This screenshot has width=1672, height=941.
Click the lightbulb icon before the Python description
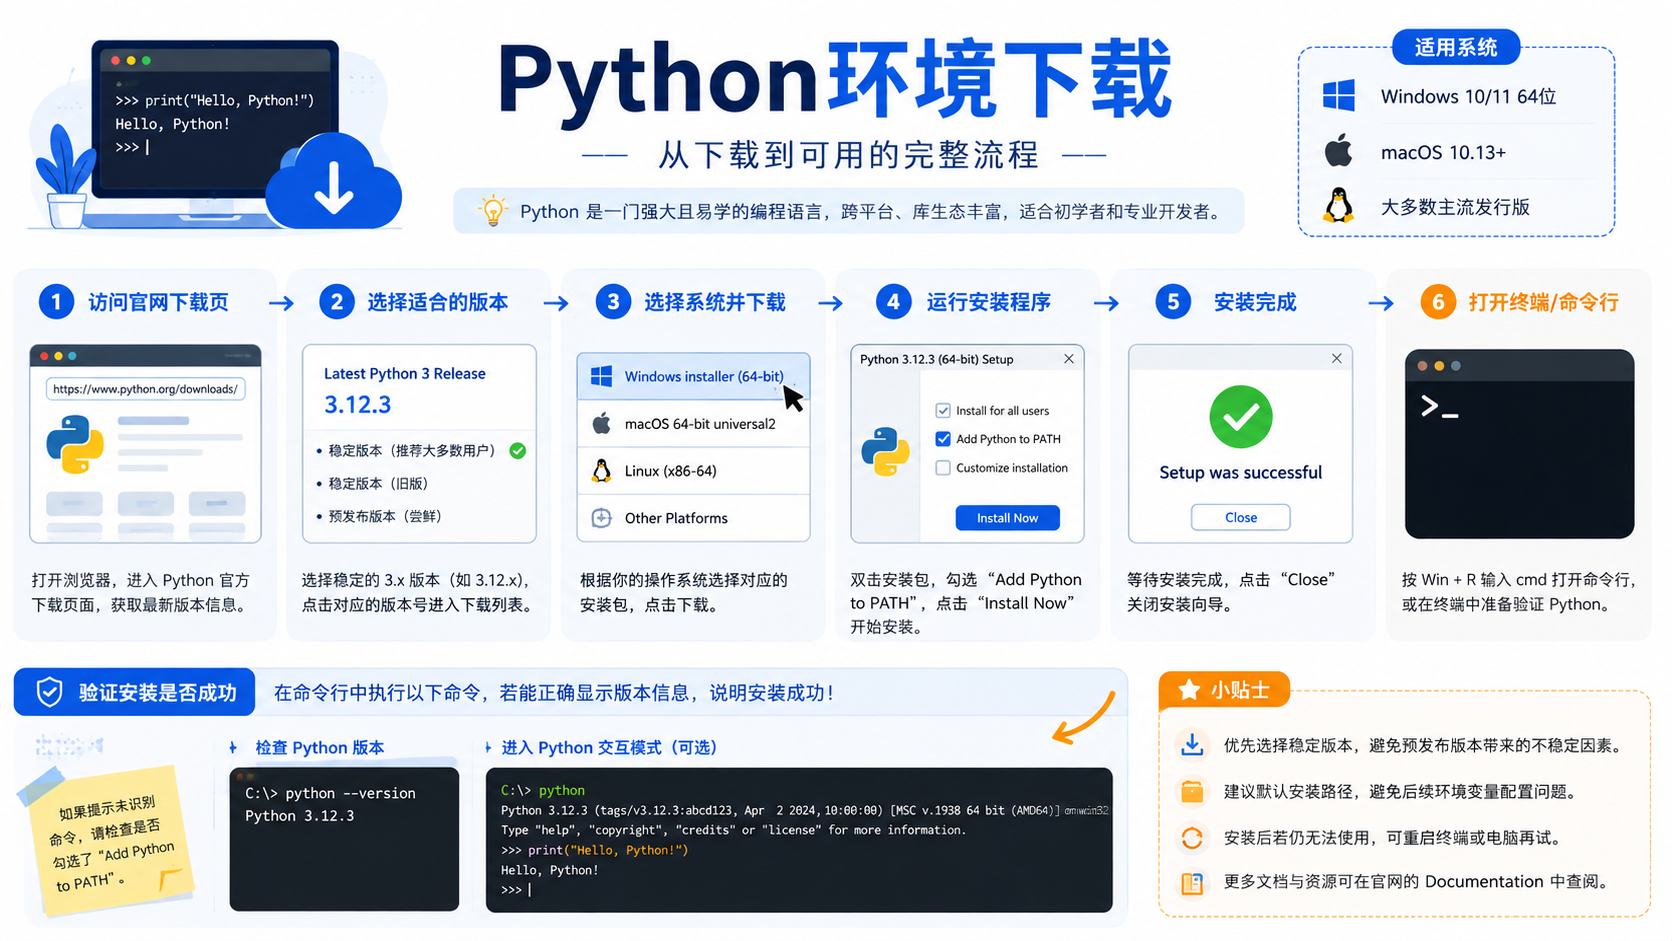492,211
